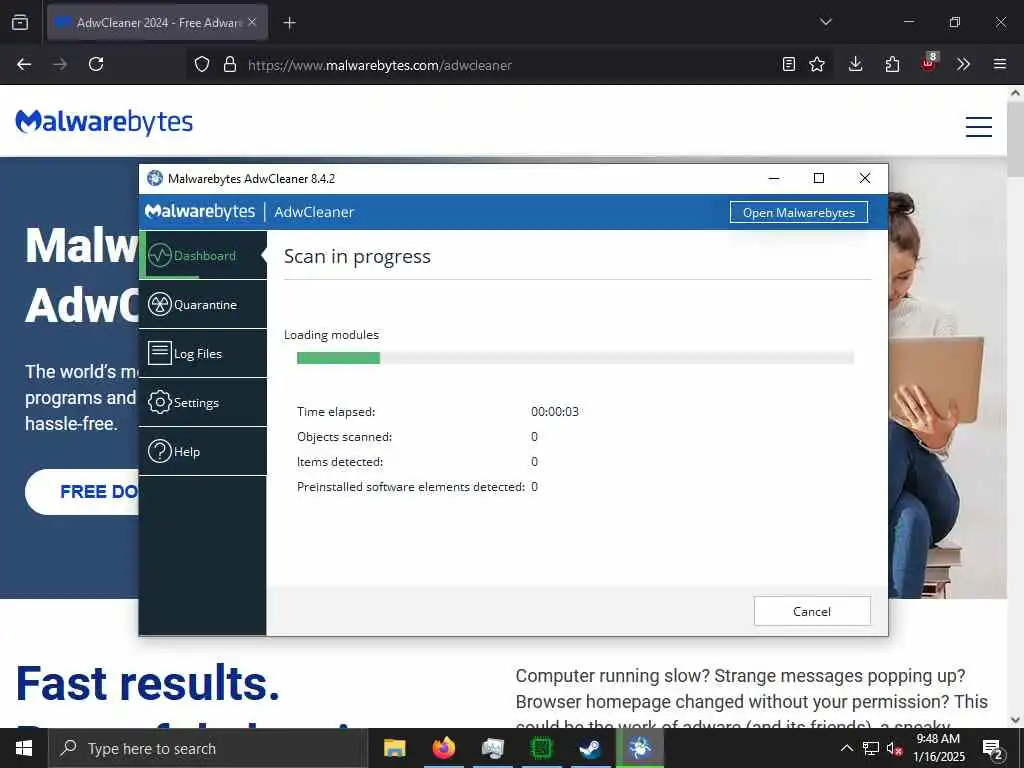
Task: Go back in the browser
Action: [x=24, y=64]
